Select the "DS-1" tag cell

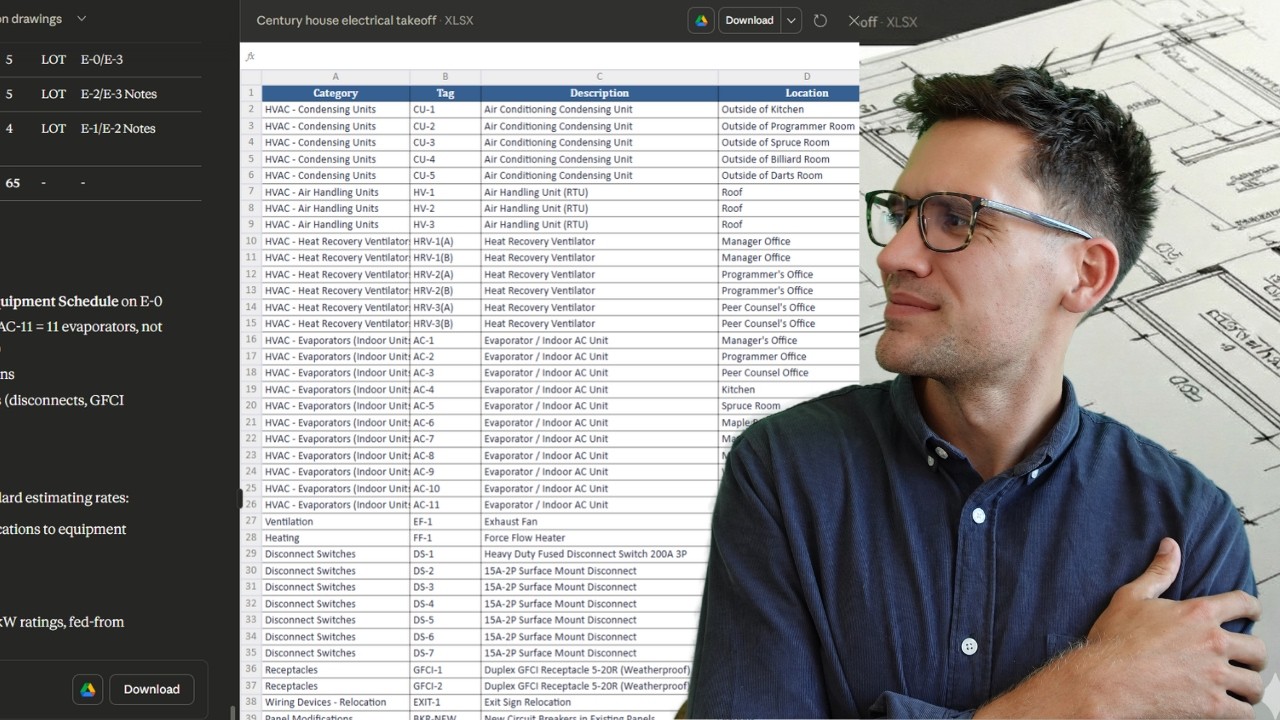click(445, 554)
